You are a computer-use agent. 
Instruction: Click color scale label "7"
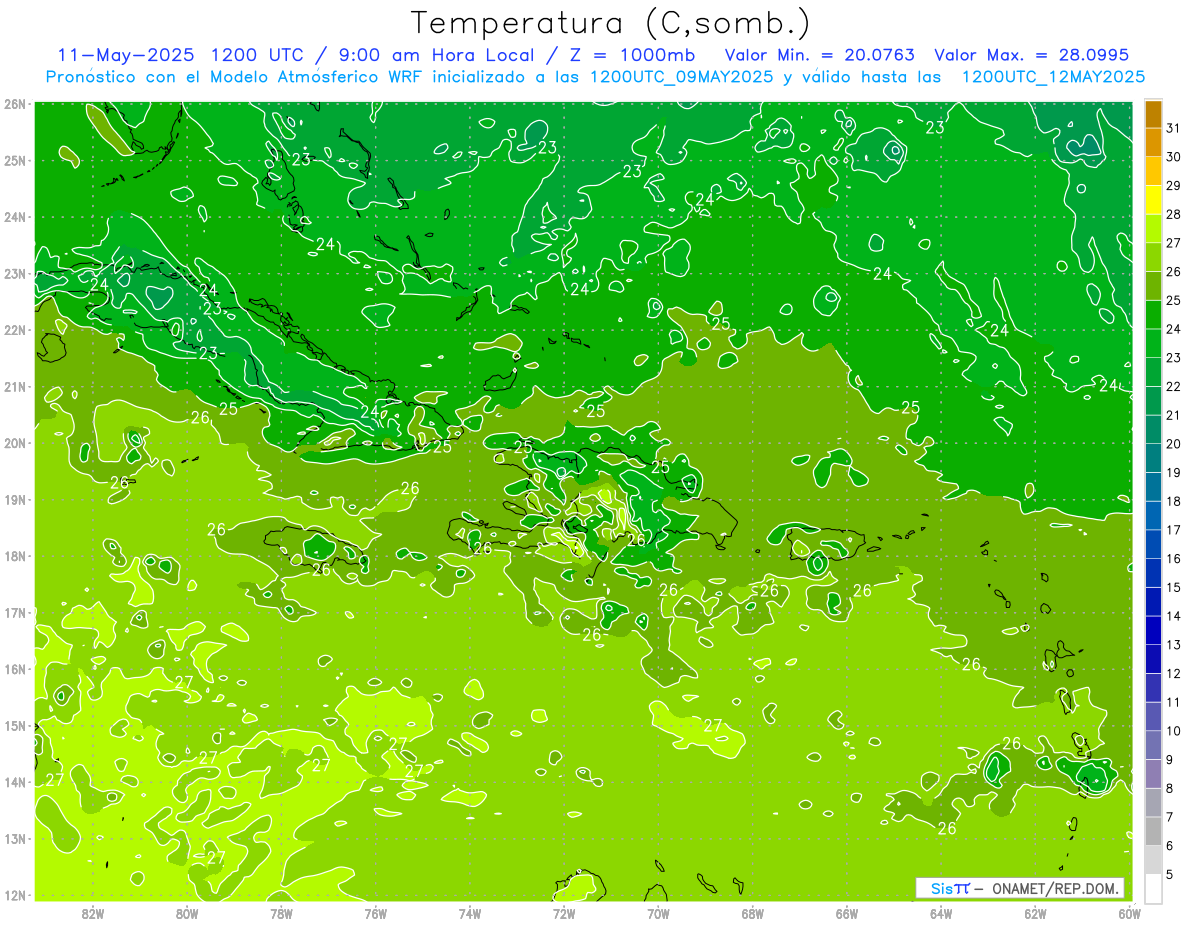(1169, 816)
